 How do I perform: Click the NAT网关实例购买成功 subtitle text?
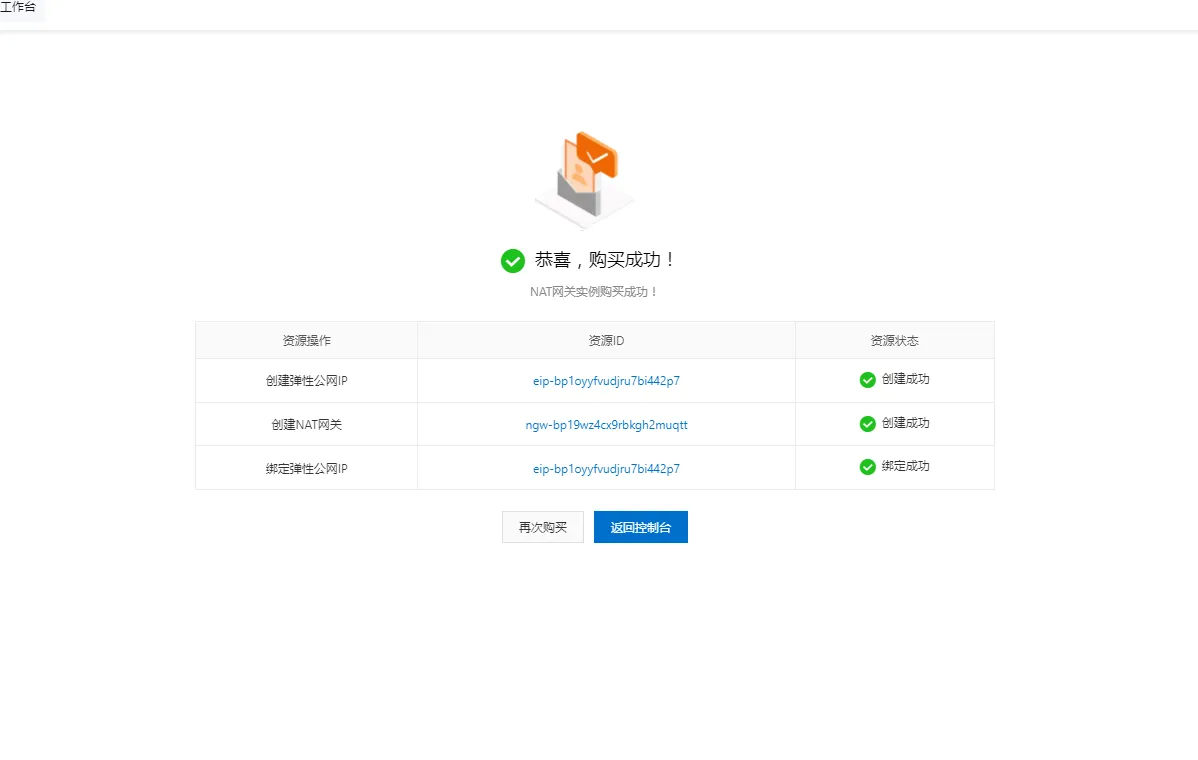tap(592, 291)
